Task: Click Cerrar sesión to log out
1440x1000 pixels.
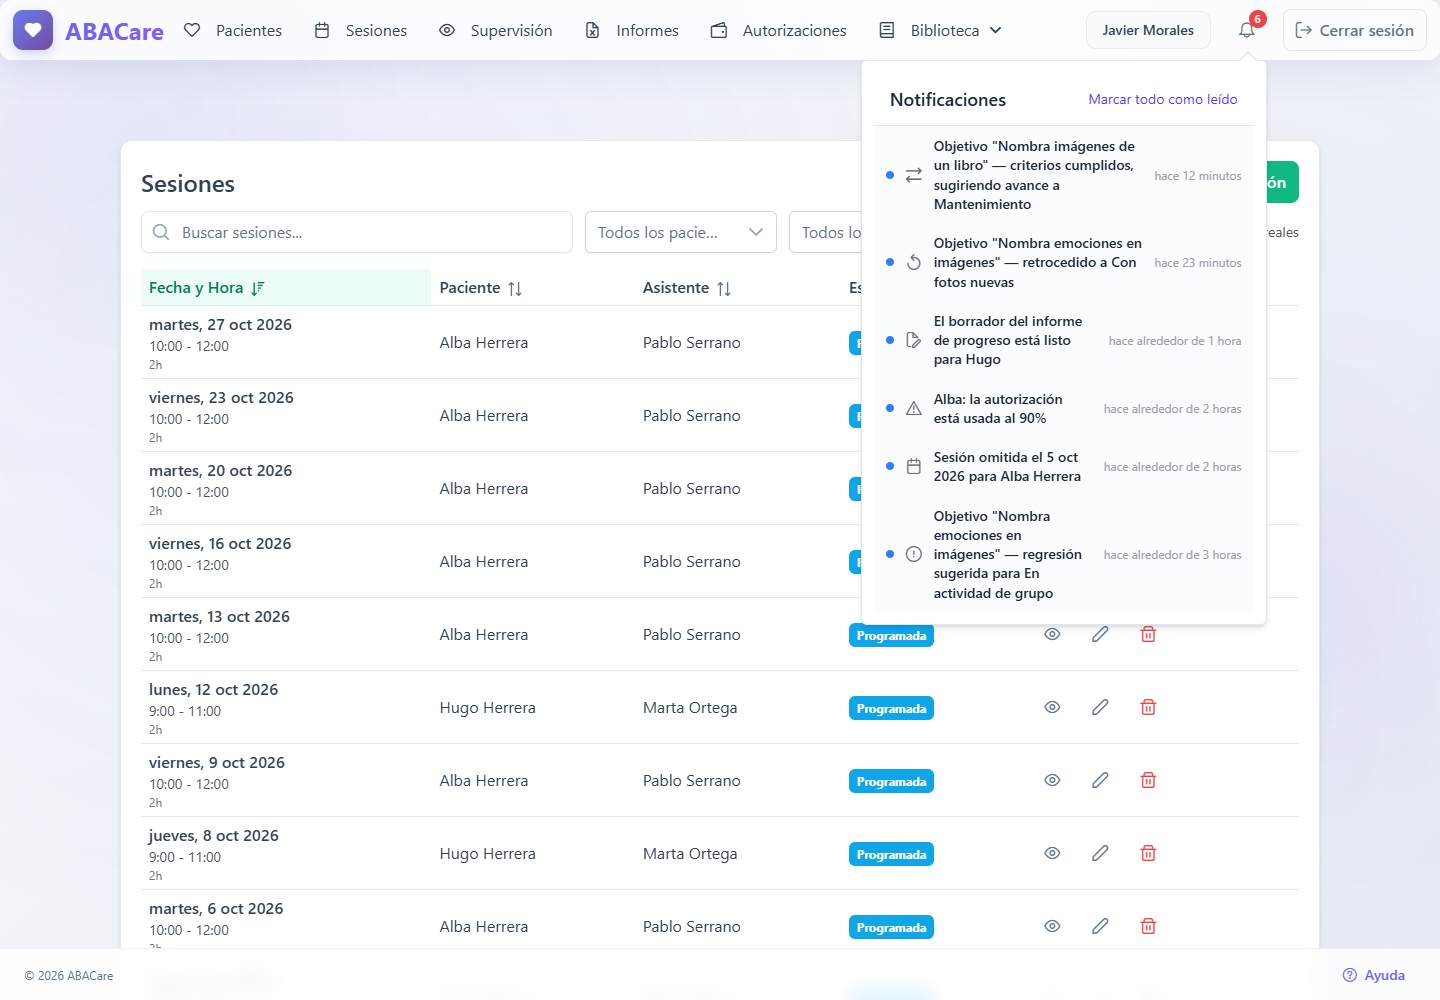Action: pyautogui.click(x=1355, y=30)
